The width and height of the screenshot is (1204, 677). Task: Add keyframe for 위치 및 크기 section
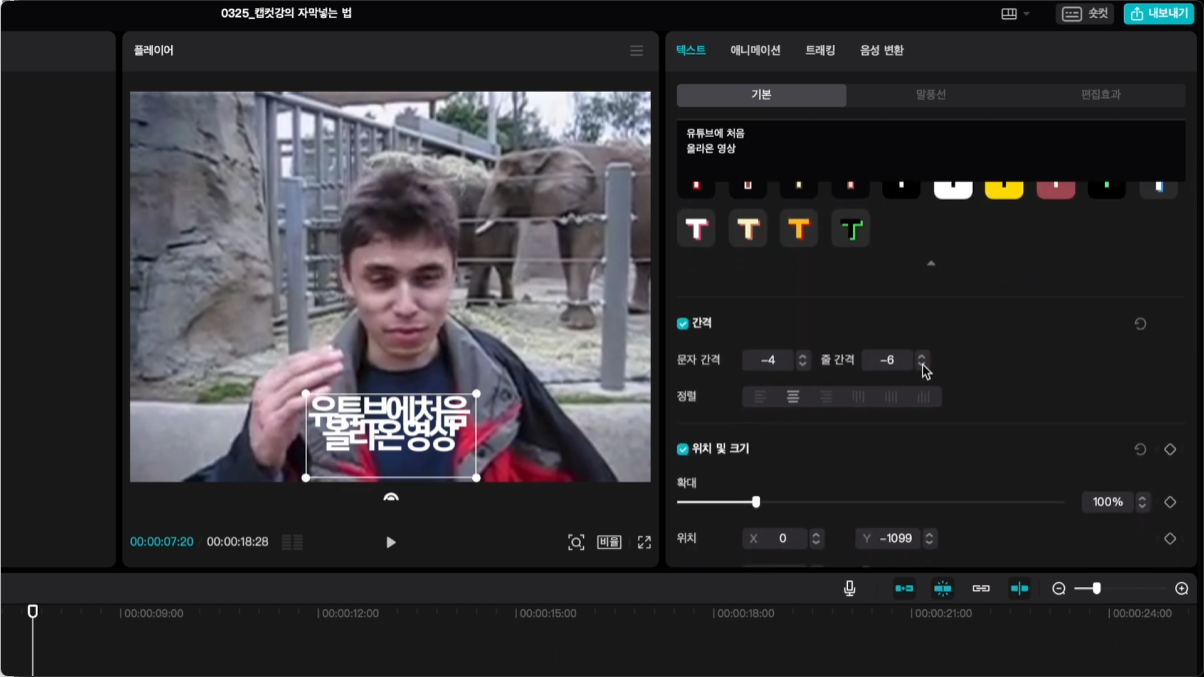pos(1170,450)
